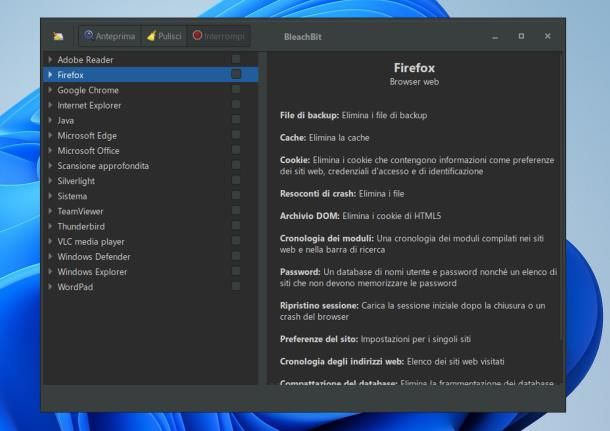Click the 'Firefox' heading in description pane
The height and width of the screenshot is (431, 610).
pos(414,68)
